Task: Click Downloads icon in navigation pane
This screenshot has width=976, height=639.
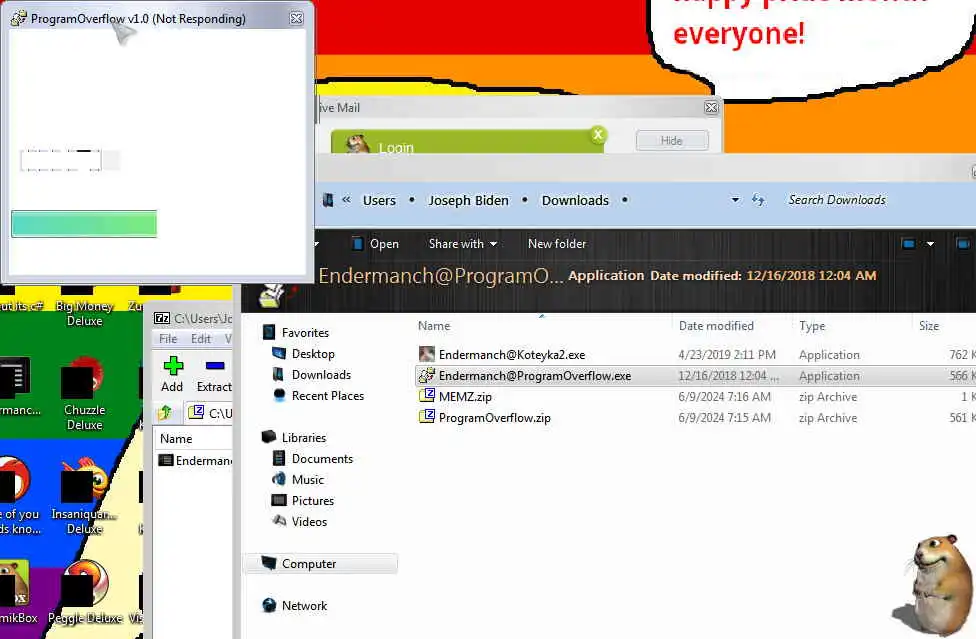Action: (x=278, y=375)
